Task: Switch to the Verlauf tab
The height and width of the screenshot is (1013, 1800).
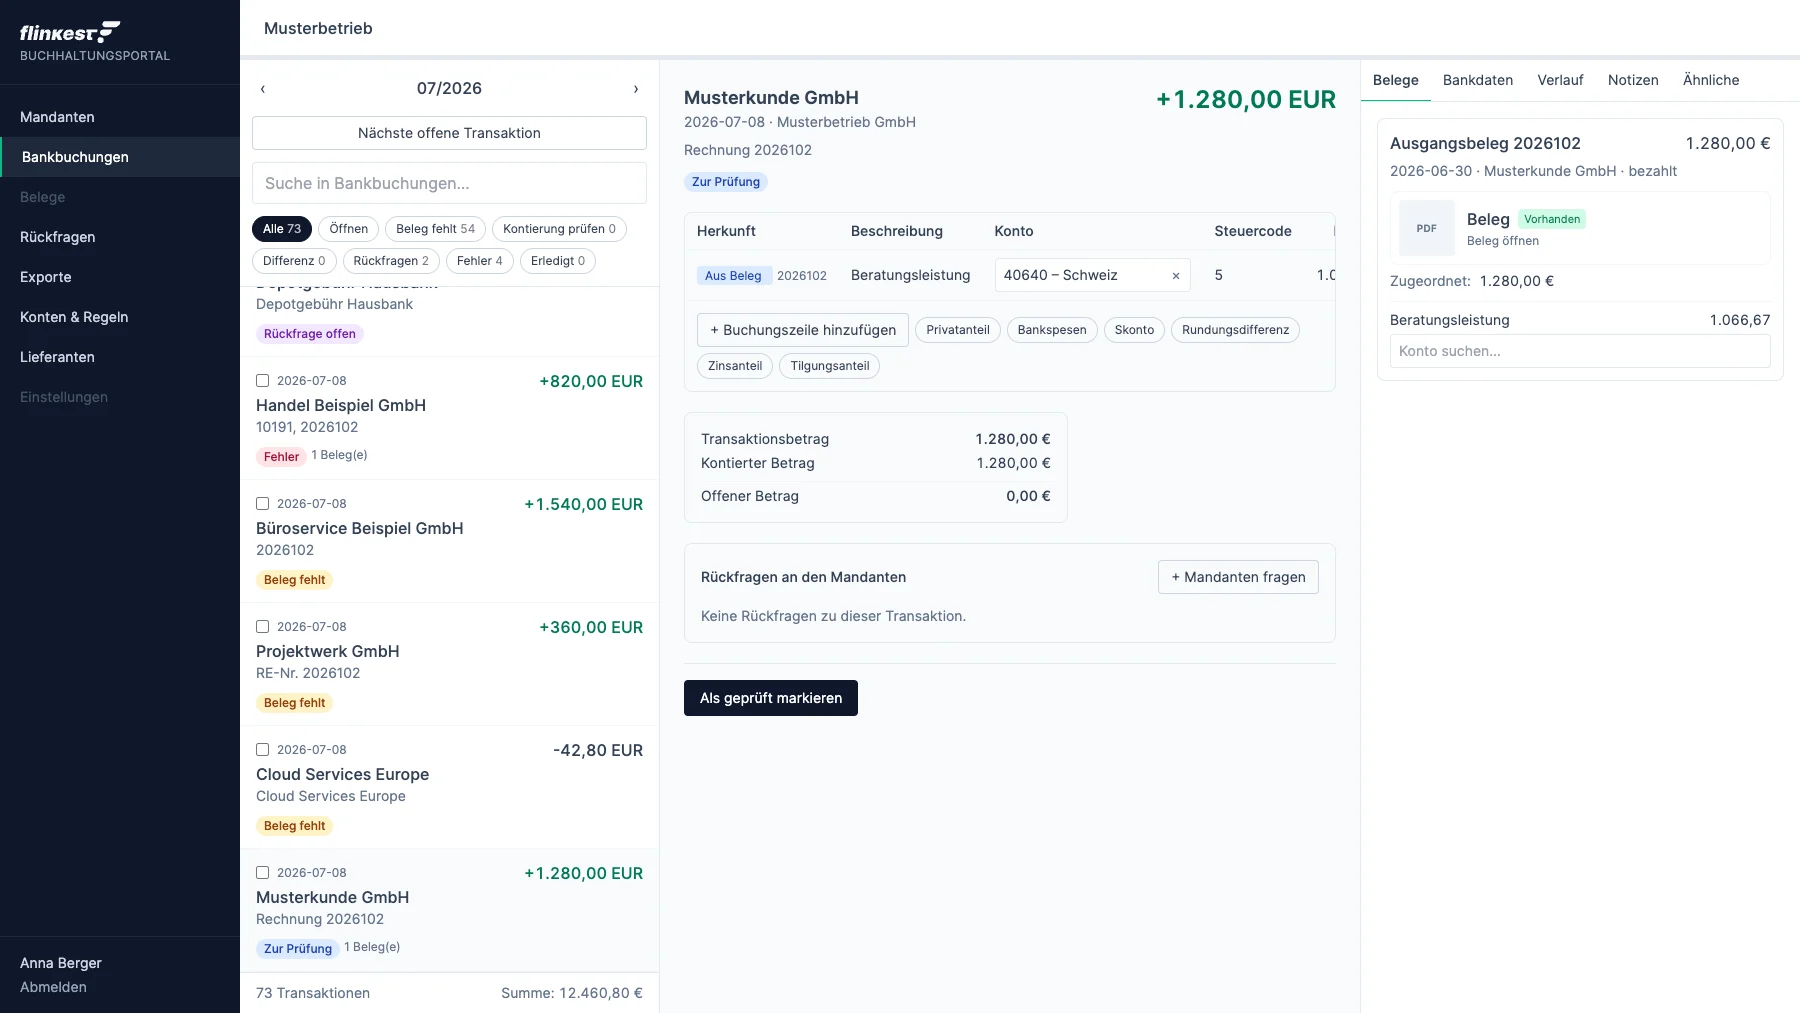Action: [x=1560, y=80]
